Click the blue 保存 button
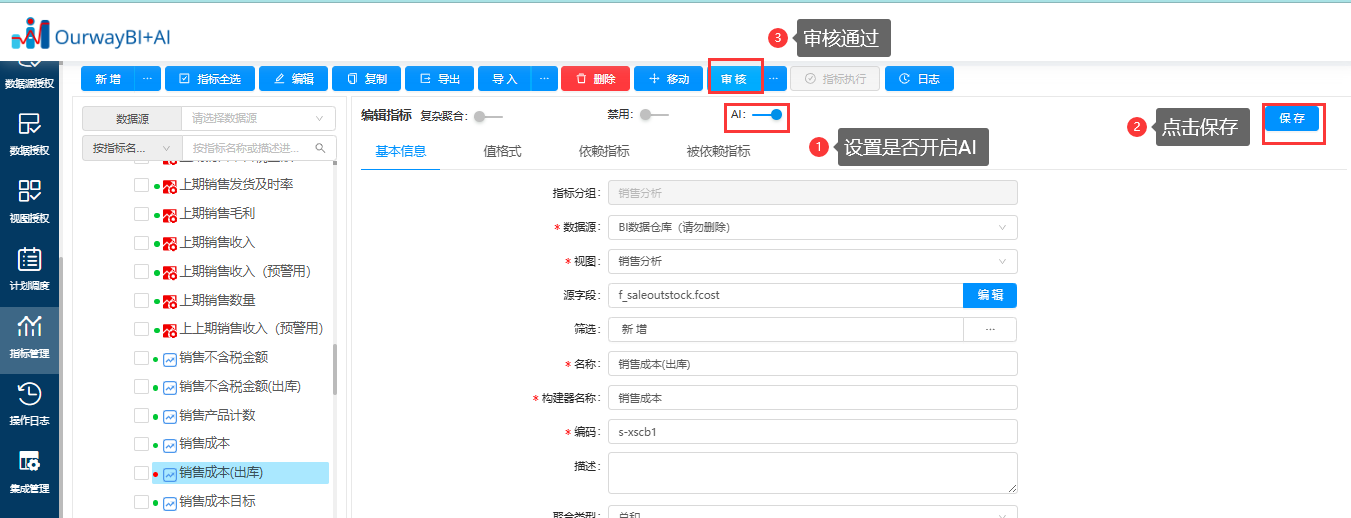This screenshot has width=1351, height=518. click(x=1292, y=118)
